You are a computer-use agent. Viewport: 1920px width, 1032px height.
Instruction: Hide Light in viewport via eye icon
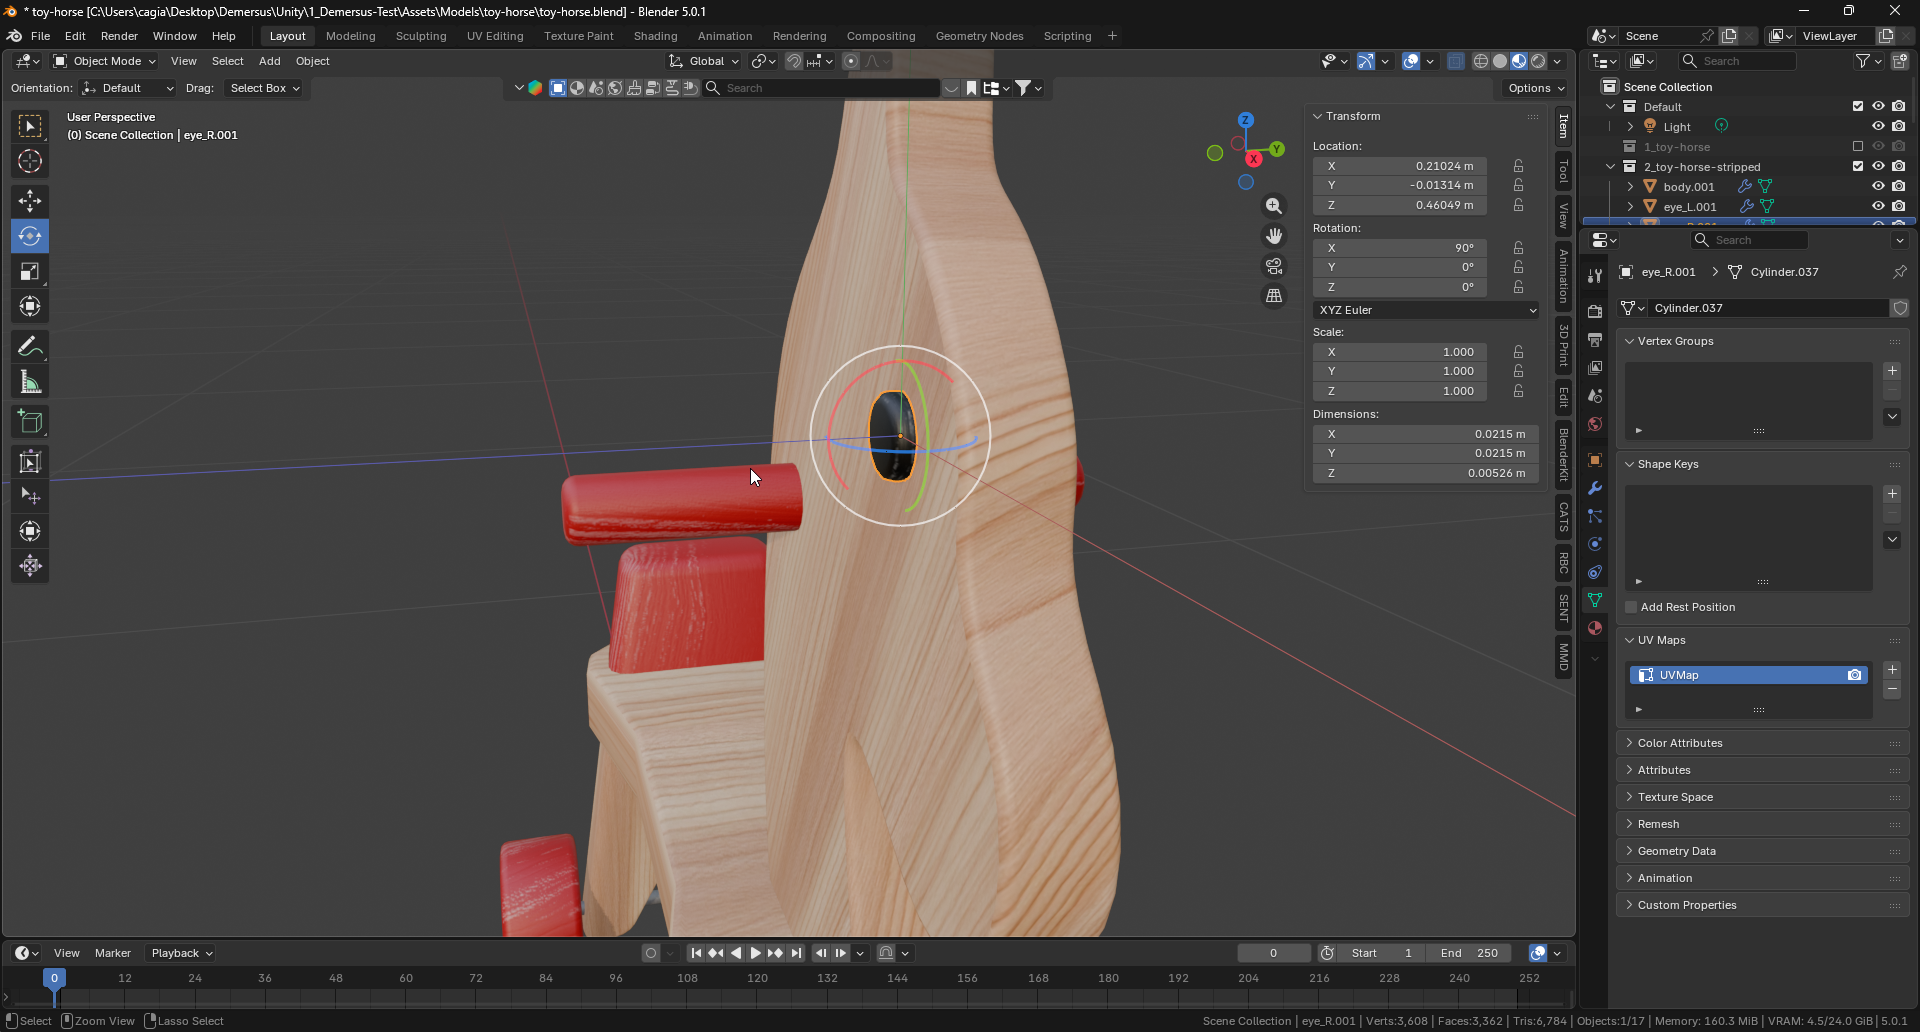click(1878, 126)
